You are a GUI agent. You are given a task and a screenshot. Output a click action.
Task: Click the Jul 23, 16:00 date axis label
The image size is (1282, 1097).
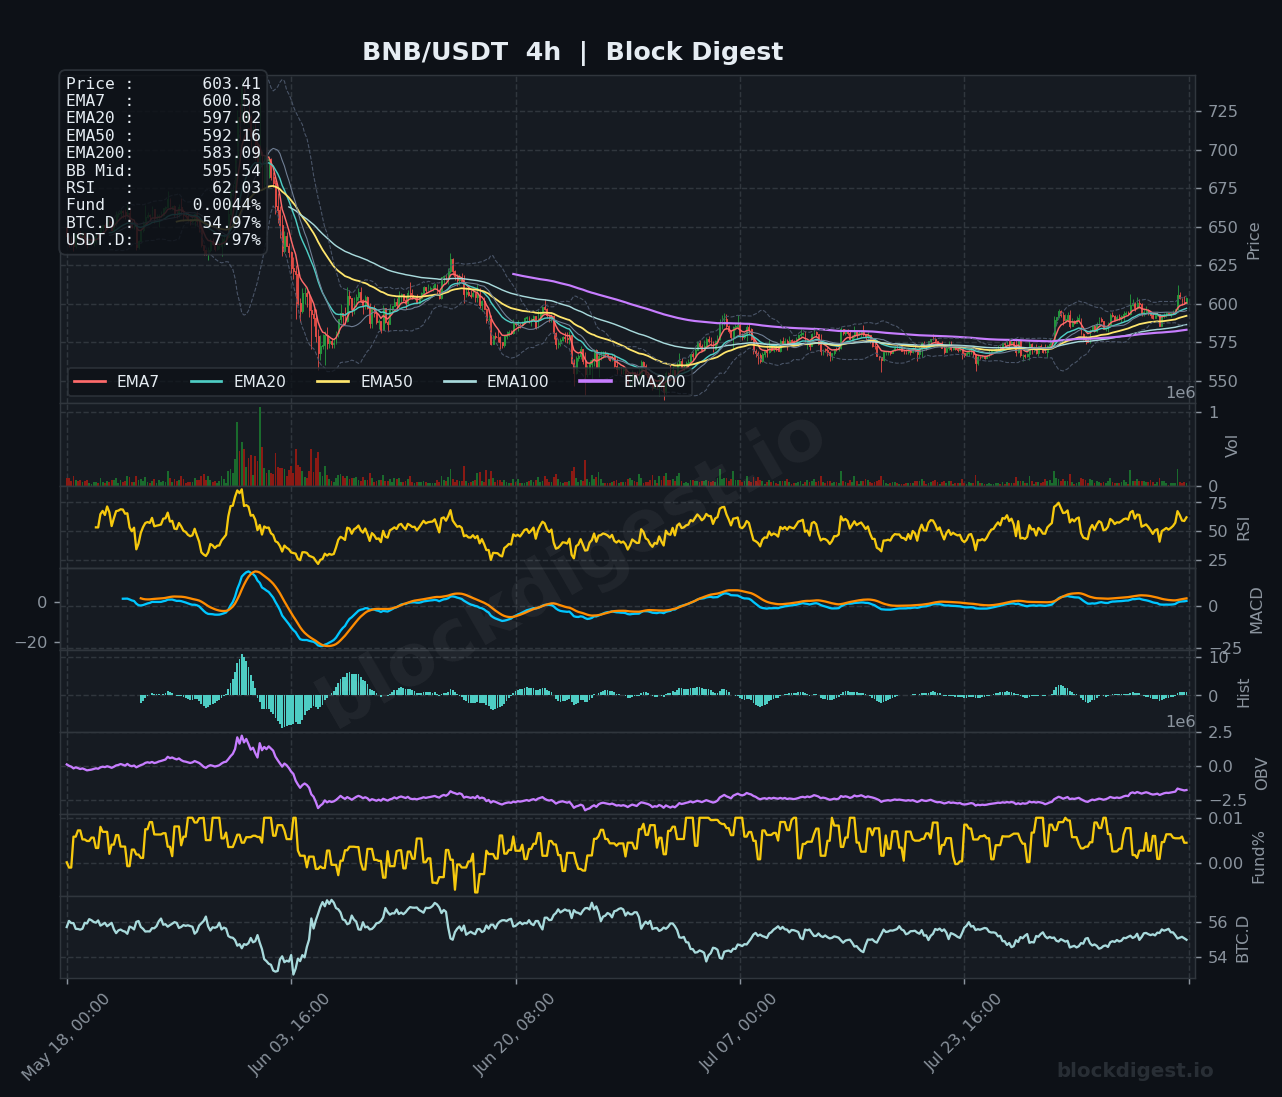pyautogui.click(x=963, y=1036)
